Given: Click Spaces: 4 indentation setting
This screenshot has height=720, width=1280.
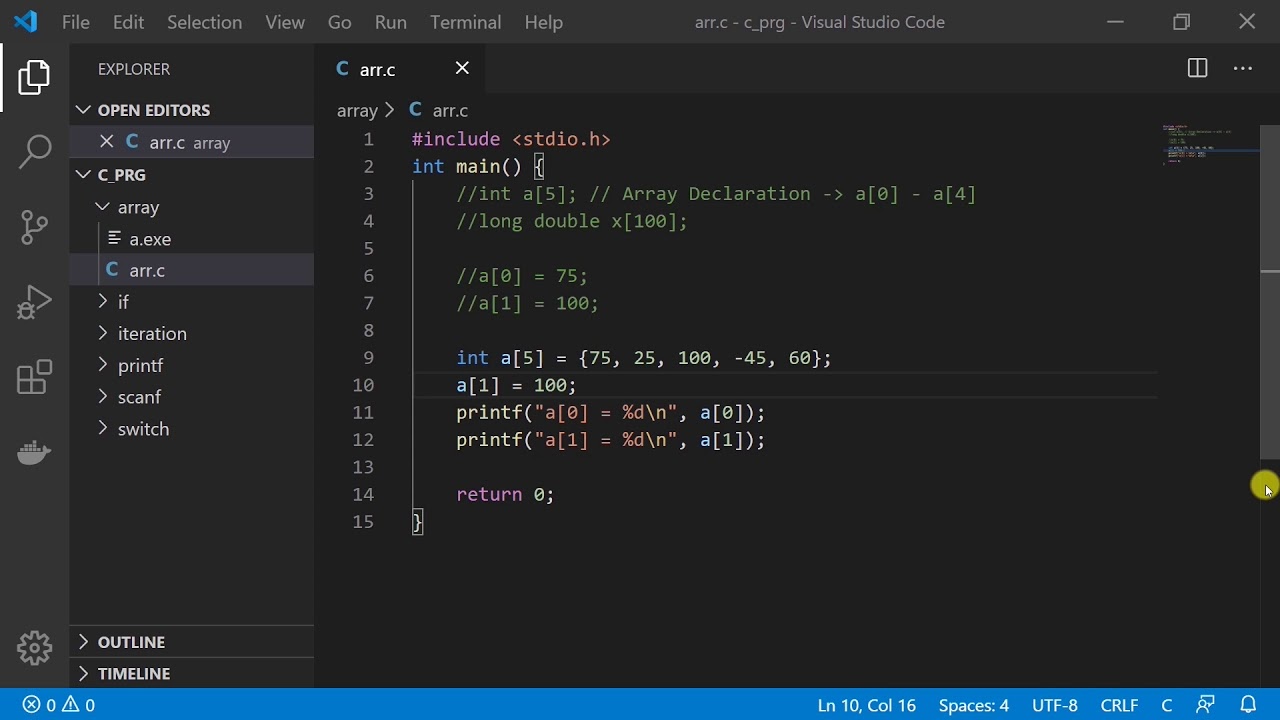Looking at the screenshot, I should tap(974, 705).
